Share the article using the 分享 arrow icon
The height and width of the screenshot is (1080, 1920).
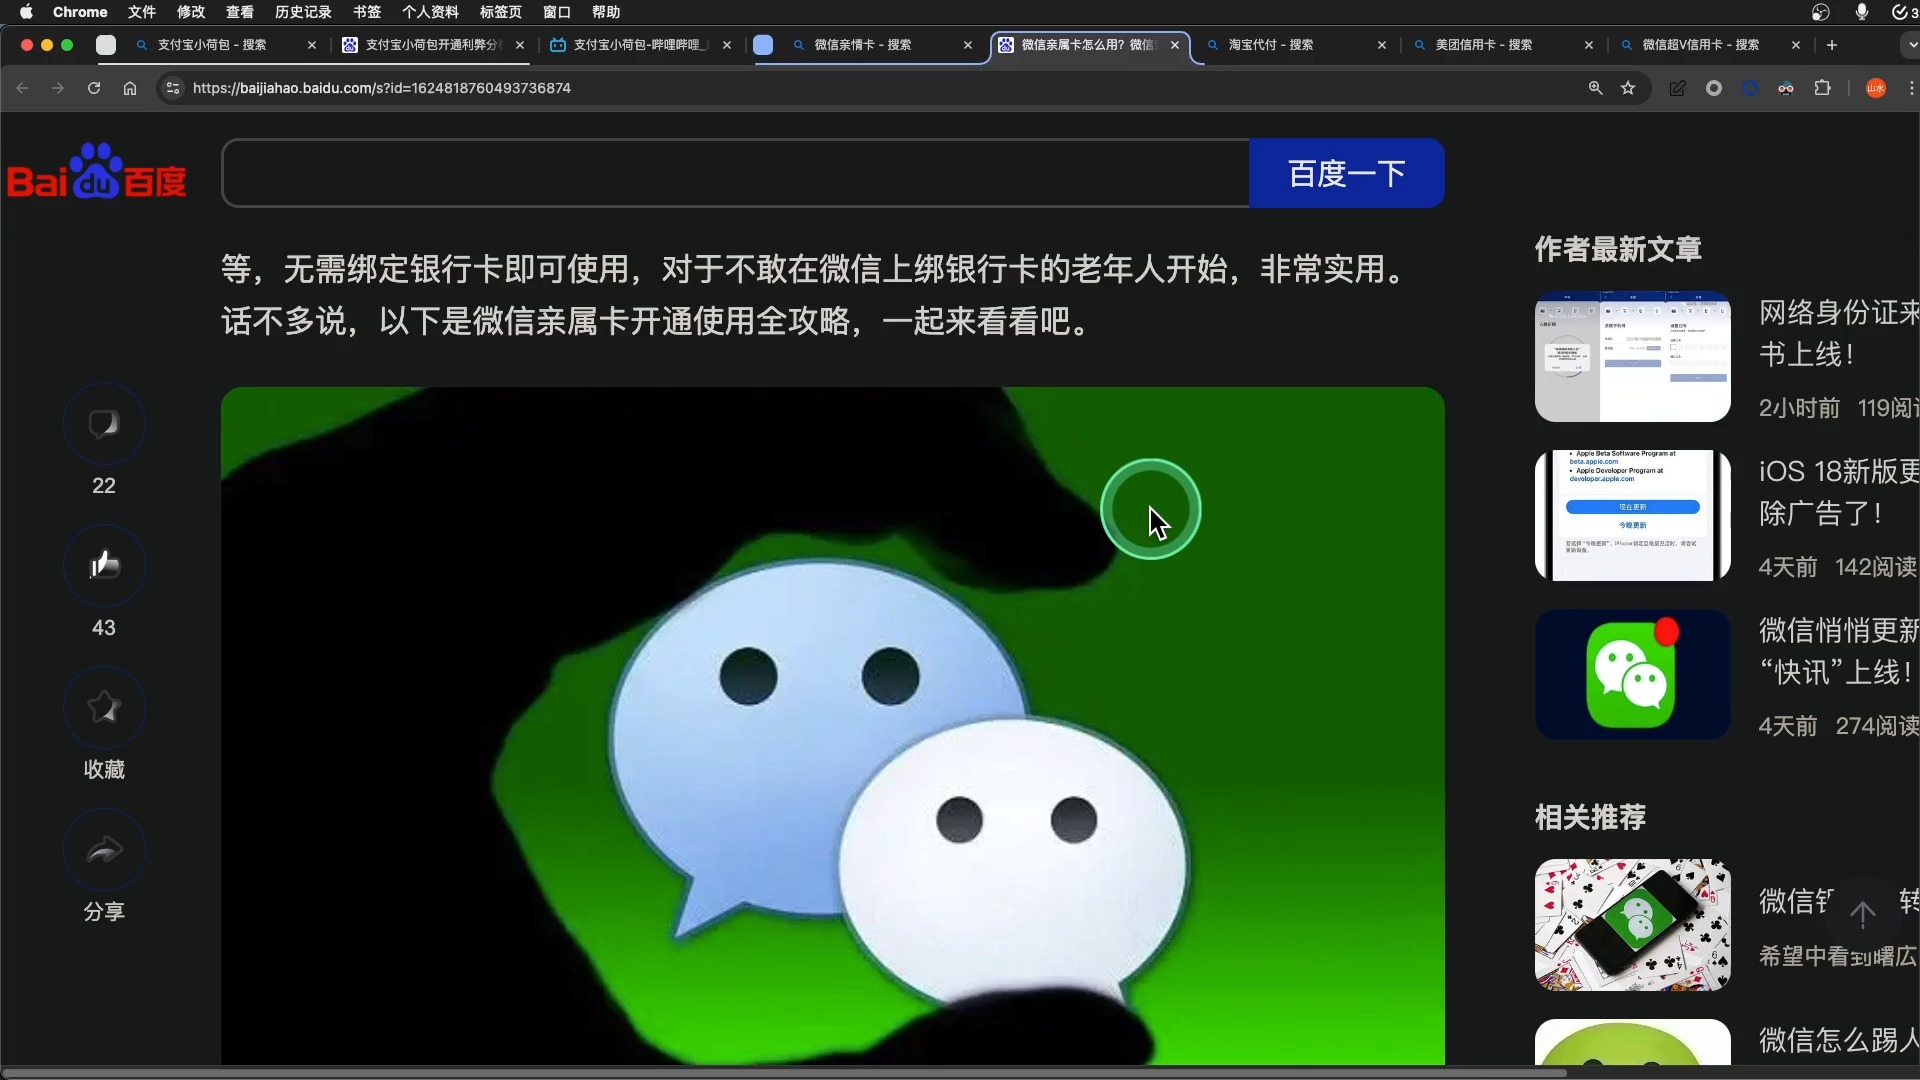104,849
